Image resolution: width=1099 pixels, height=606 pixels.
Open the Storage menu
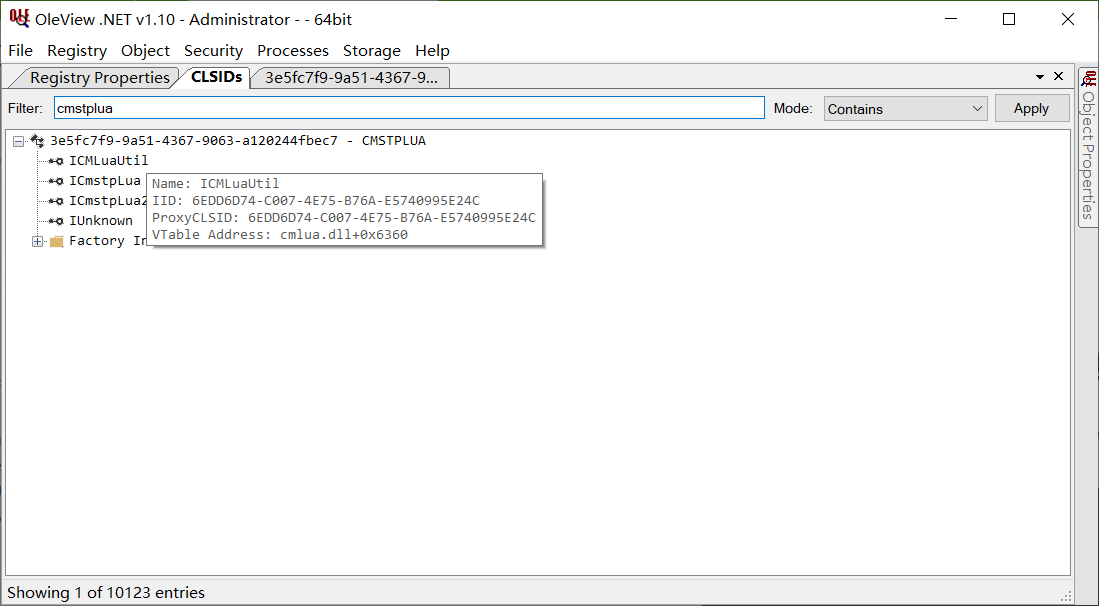pos(371,50)
